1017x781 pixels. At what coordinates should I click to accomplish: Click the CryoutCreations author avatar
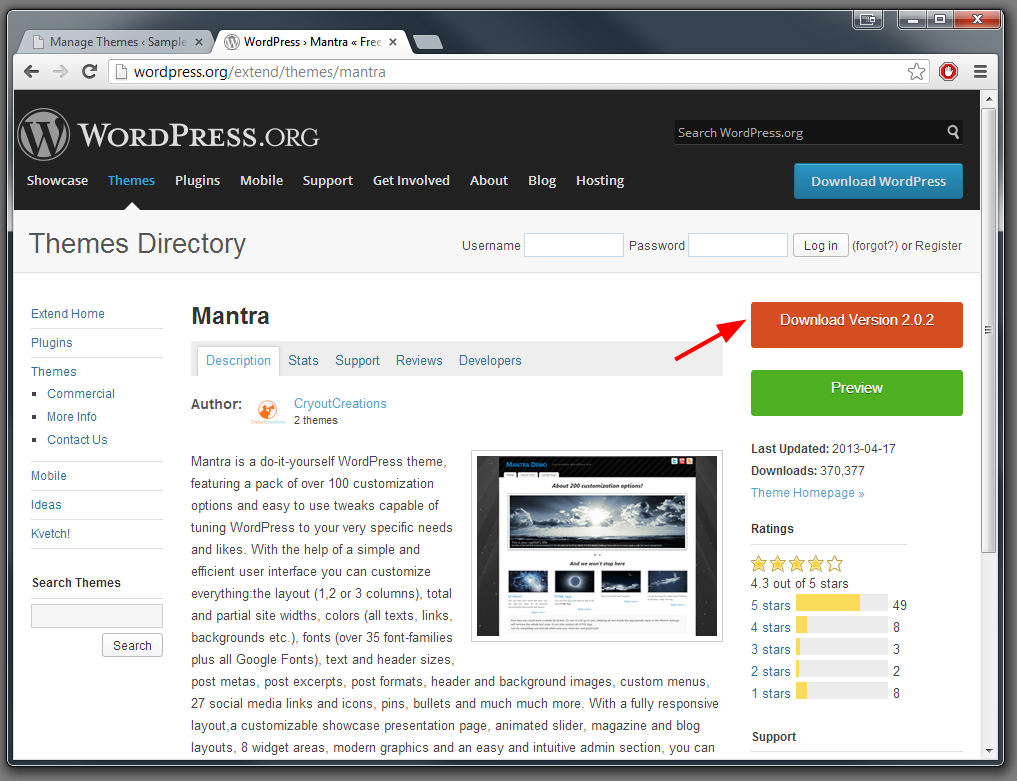(268, 411)
